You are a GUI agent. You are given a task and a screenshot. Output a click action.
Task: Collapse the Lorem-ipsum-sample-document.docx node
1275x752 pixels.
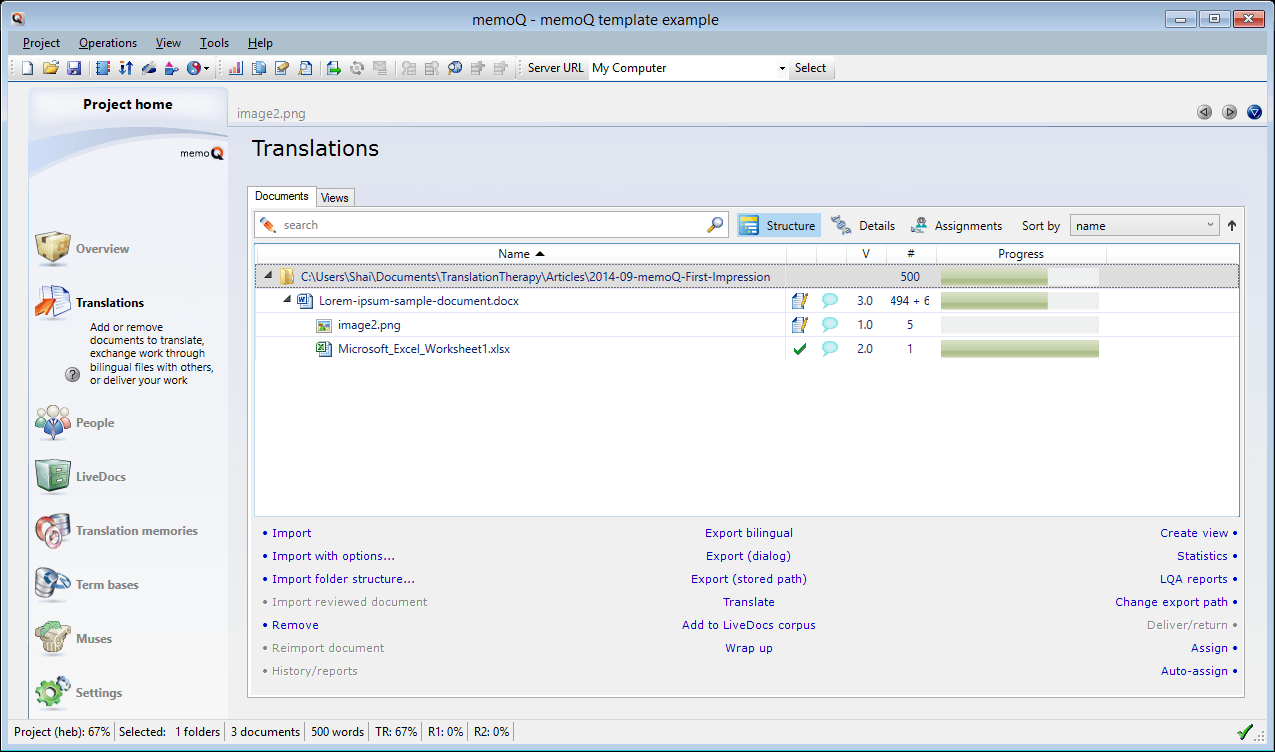pos(287,300)
